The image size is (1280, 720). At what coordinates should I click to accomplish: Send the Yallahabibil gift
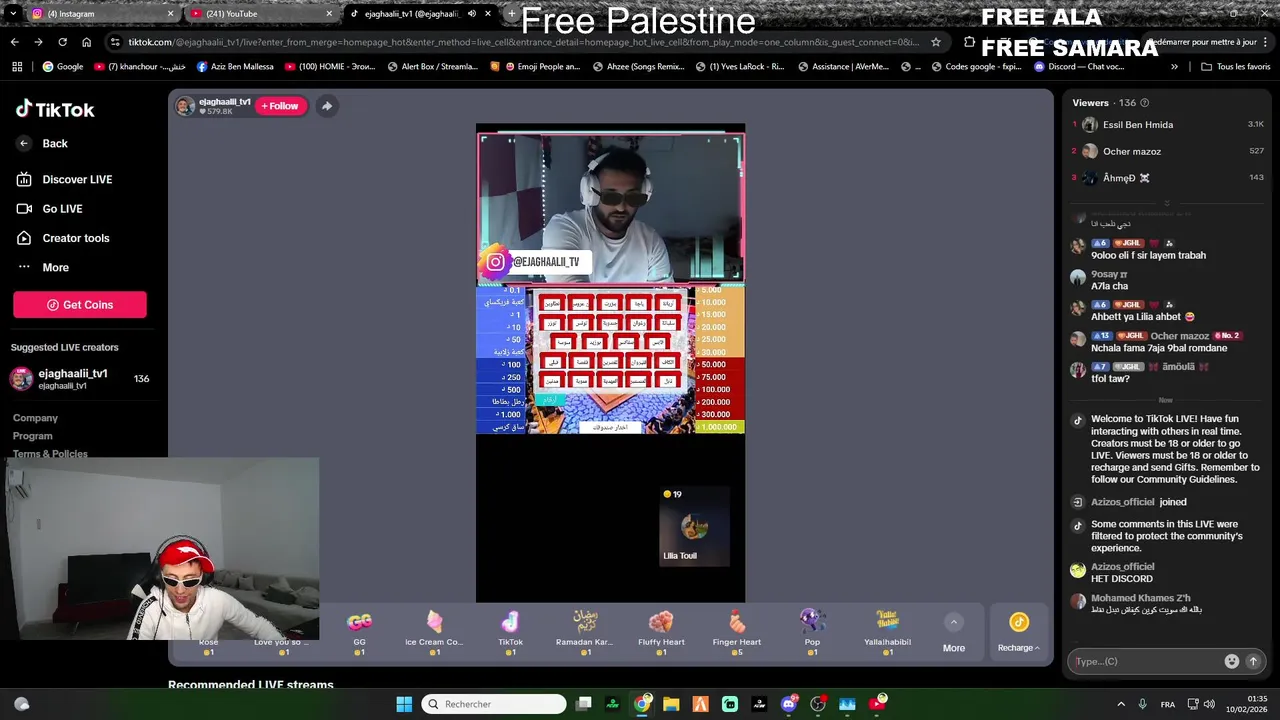887,632
